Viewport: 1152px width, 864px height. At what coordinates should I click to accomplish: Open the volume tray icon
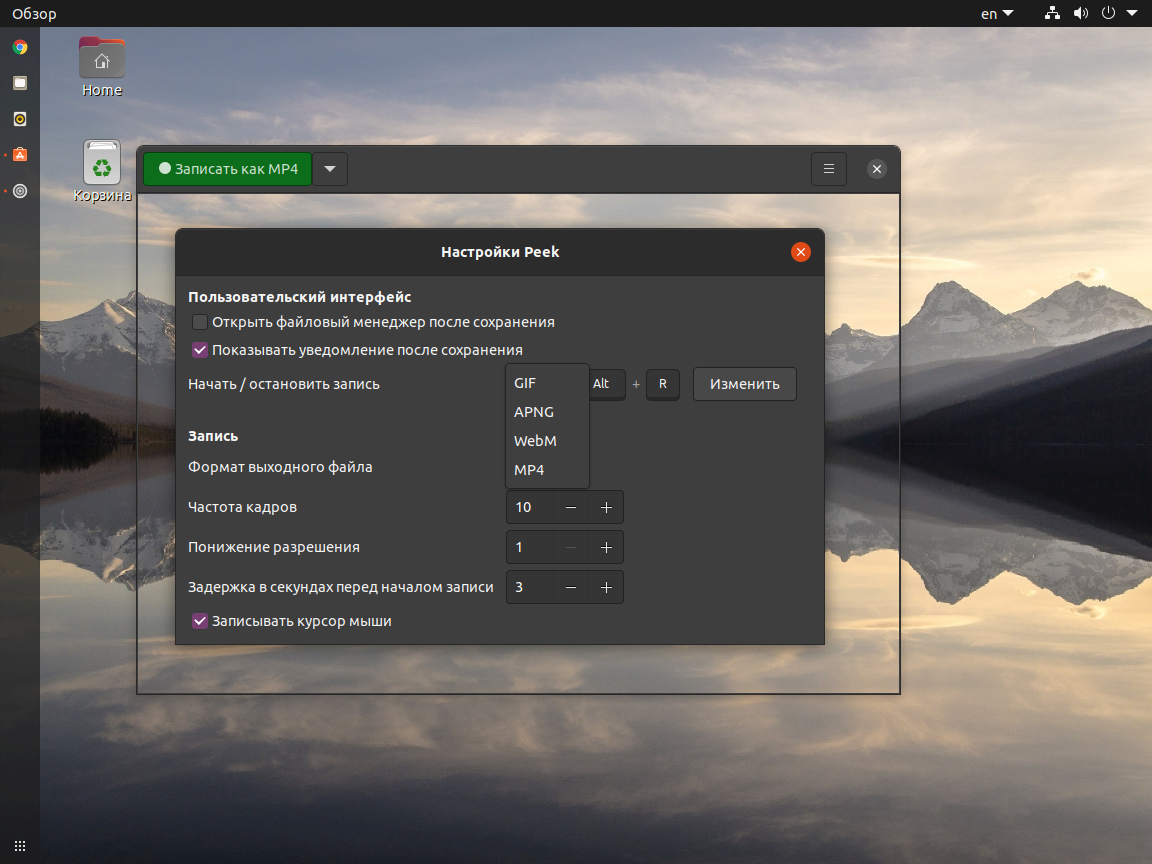pyautogui.click(x=1080, y=14)
